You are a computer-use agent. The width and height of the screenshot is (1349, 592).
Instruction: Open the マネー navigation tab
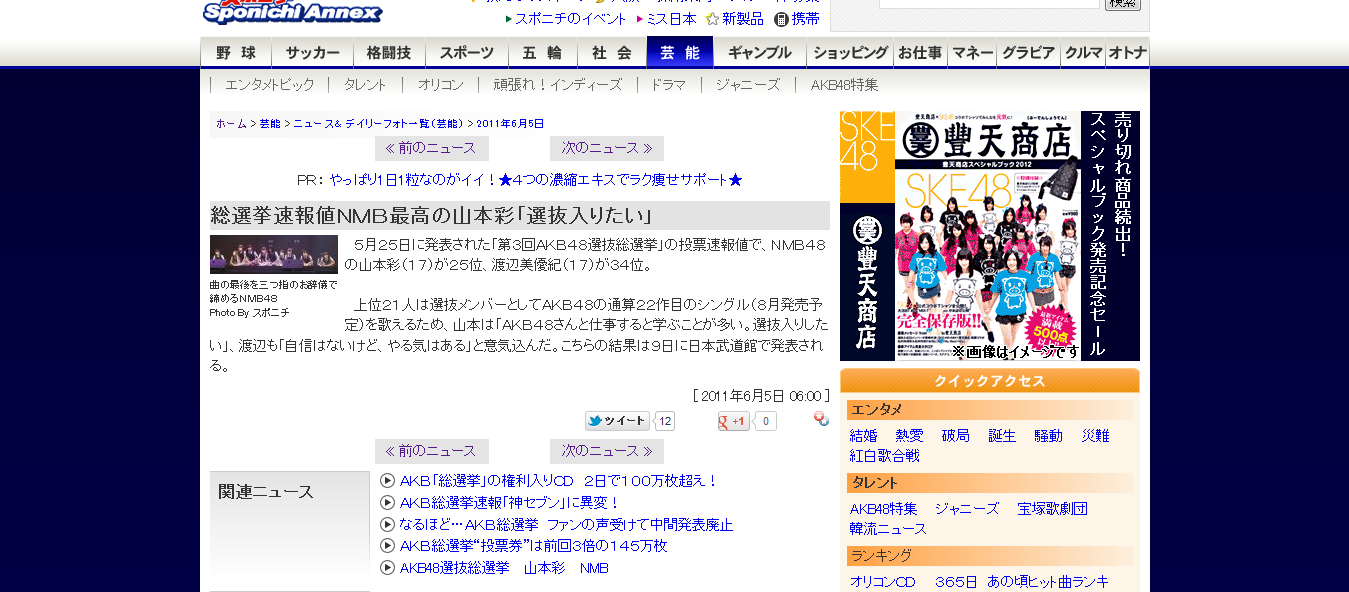(x=972, y=53)
